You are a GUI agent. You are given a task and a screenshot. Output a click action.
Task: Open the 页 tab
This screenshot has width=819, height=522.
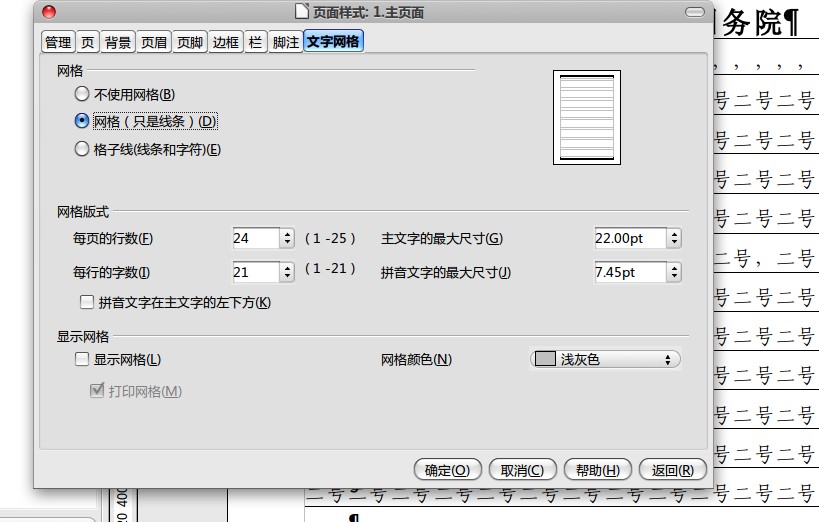tap(88, 42)
